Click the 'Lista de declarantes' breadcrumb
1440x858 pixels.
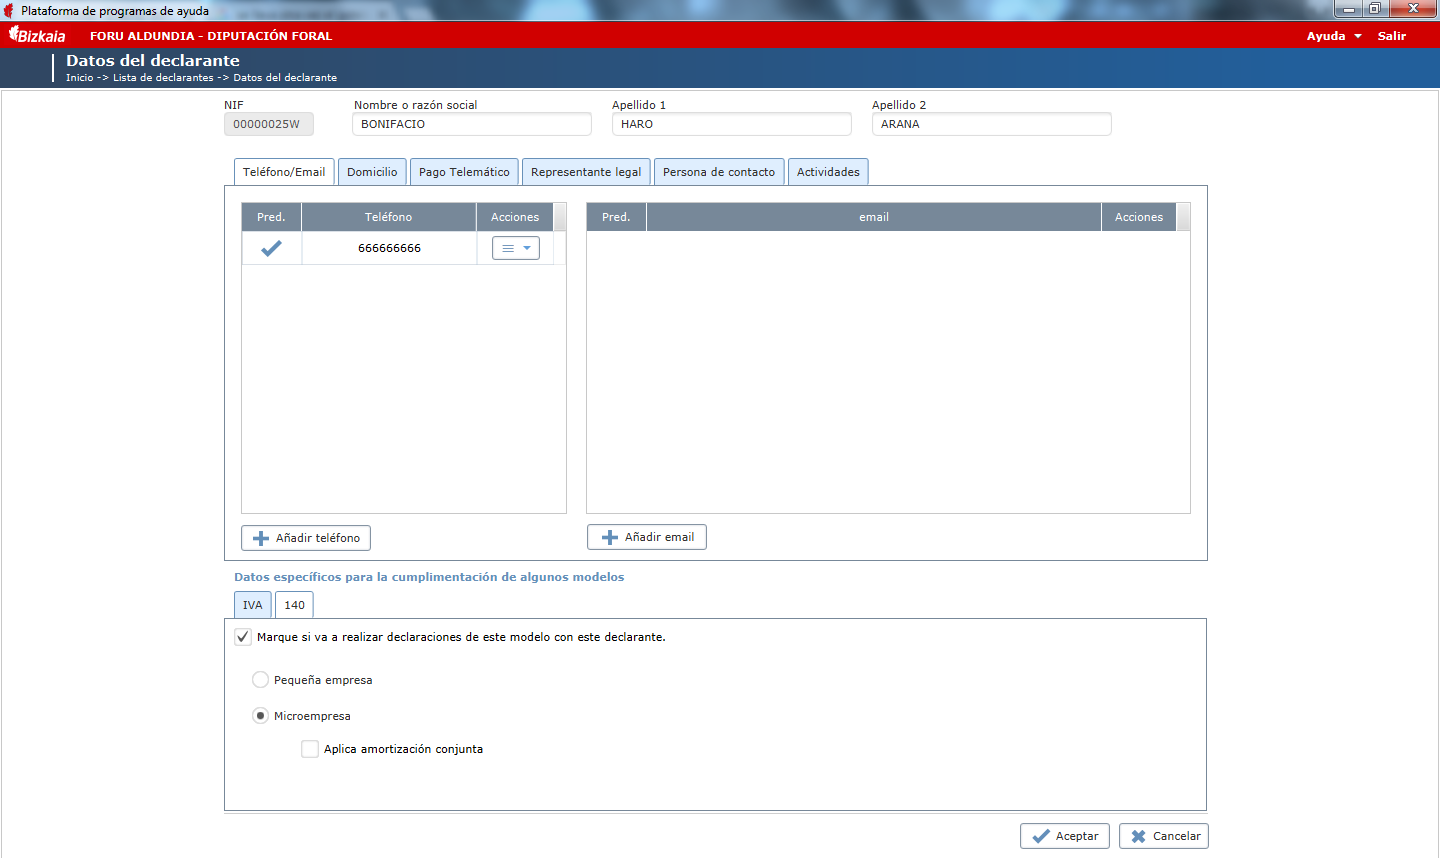163,78
